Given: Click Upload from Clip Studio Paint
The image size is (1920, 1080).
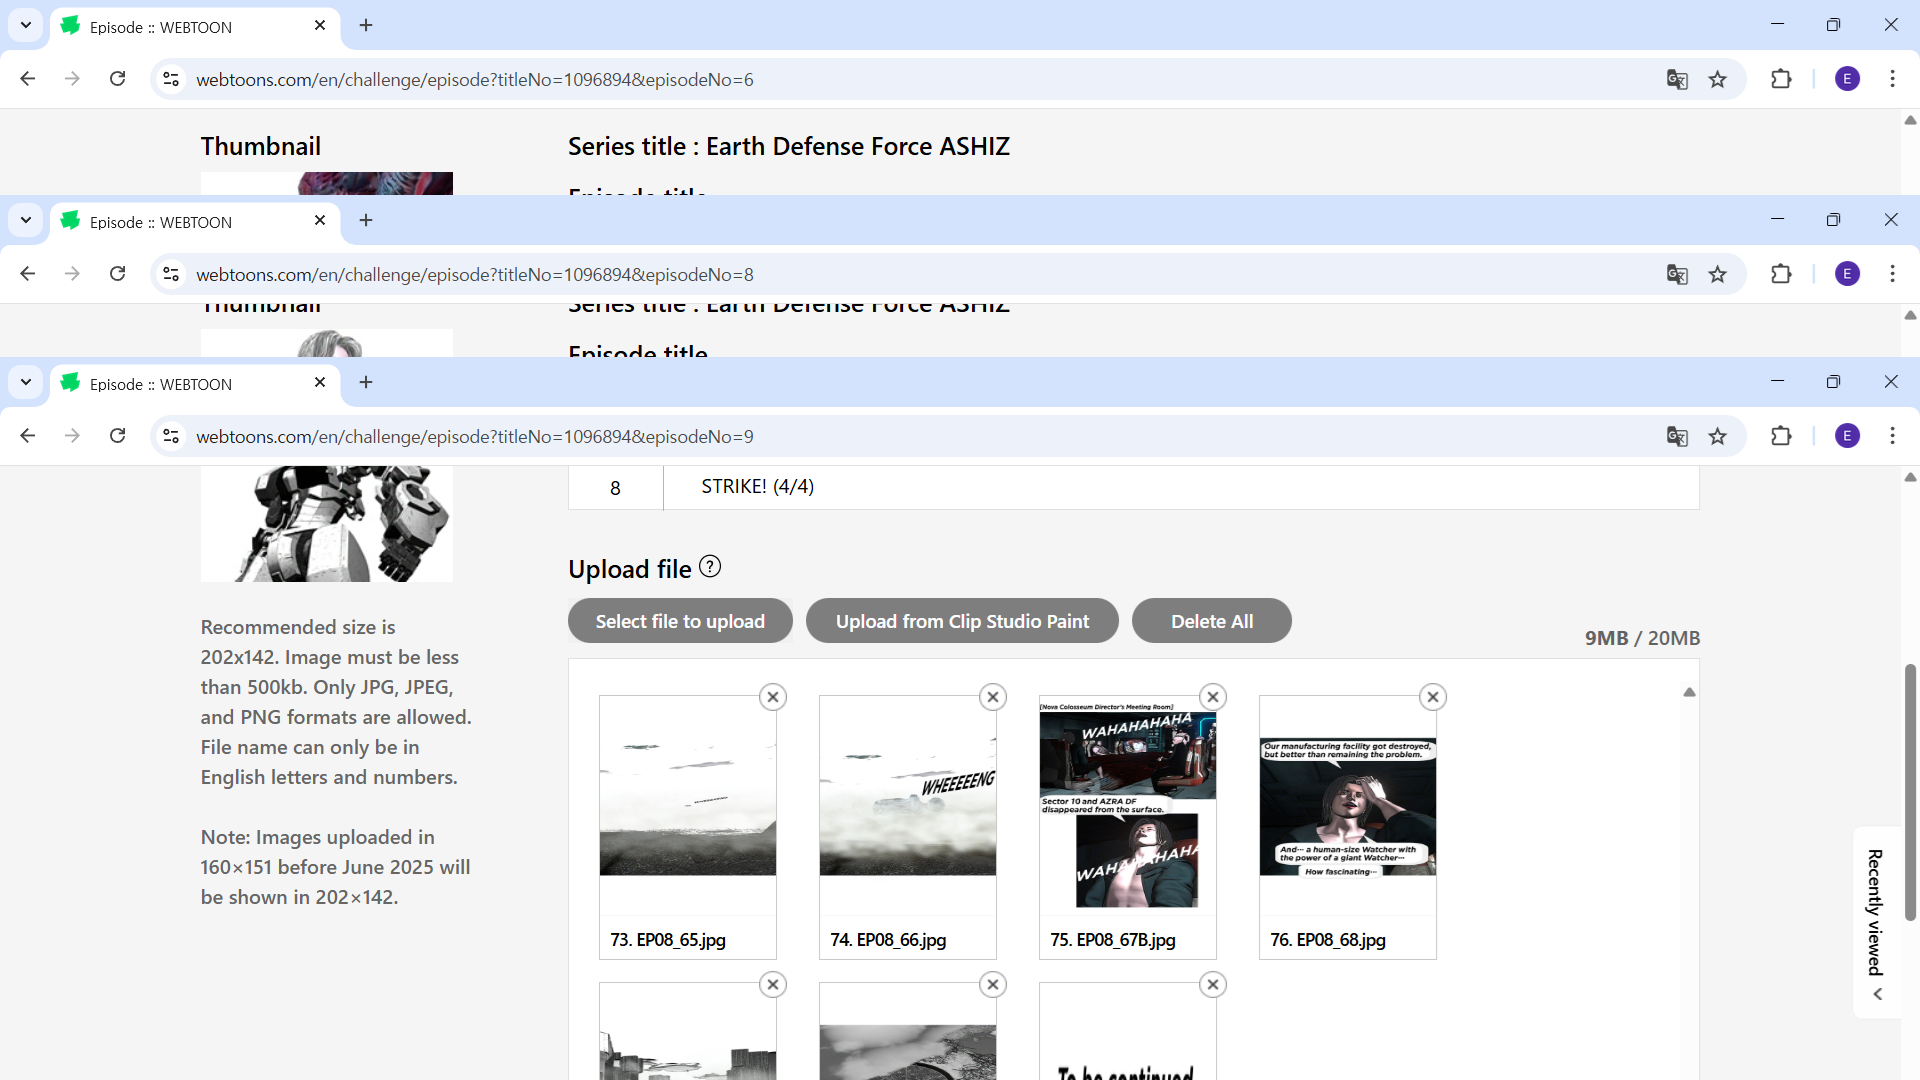Looking at the screenshot, I should (962, 621).
